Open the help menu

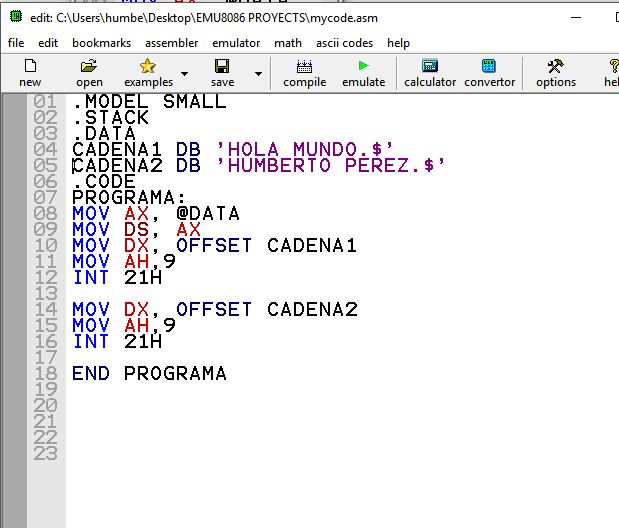pos(398,43)
